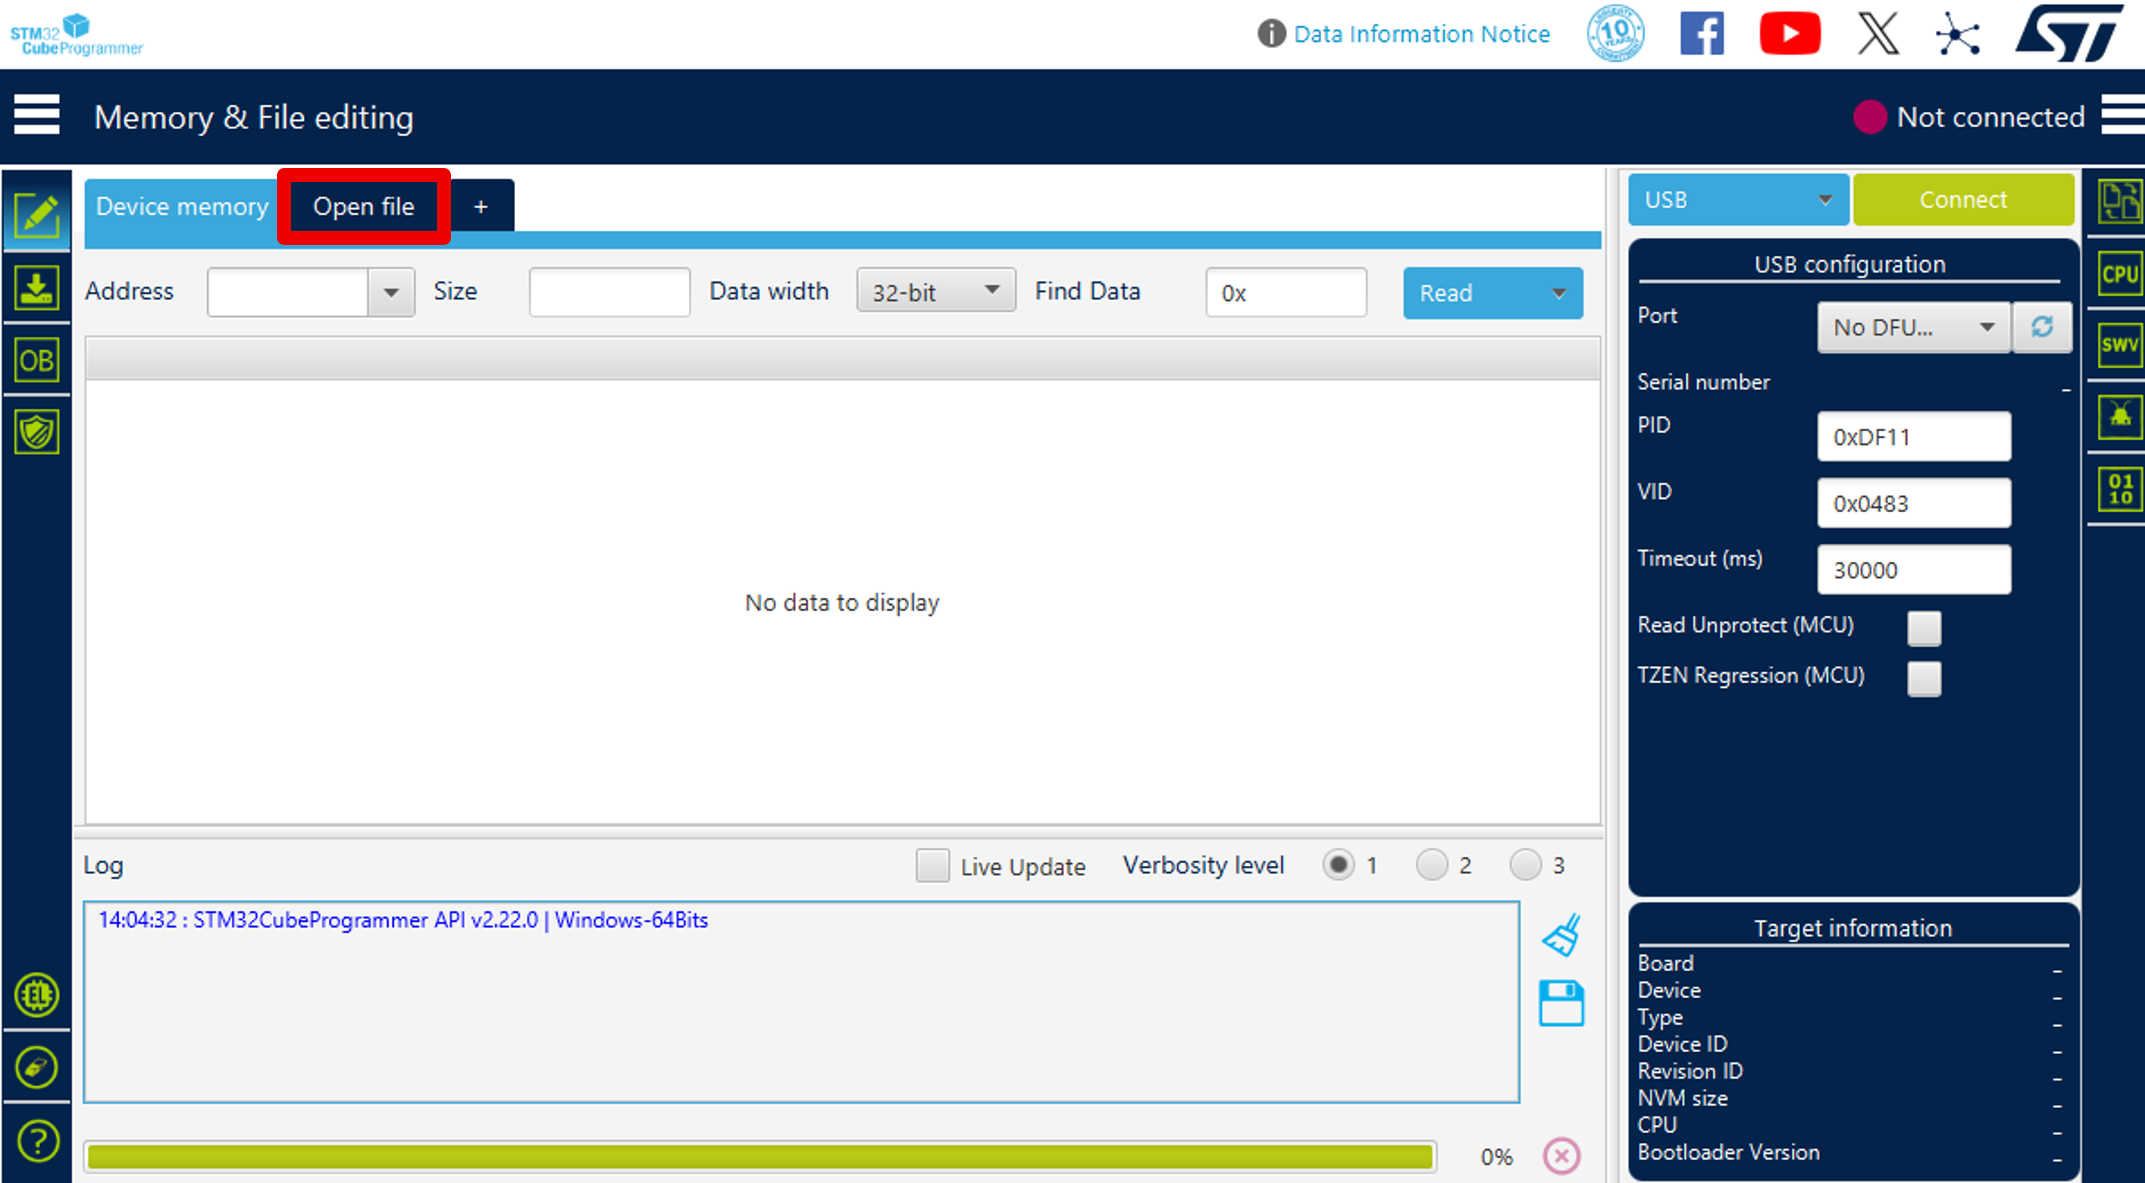Viewport: 2145px width, 1183px height.
Task: Open the USB connection type dropdown
Action: tap(1738, 199)
